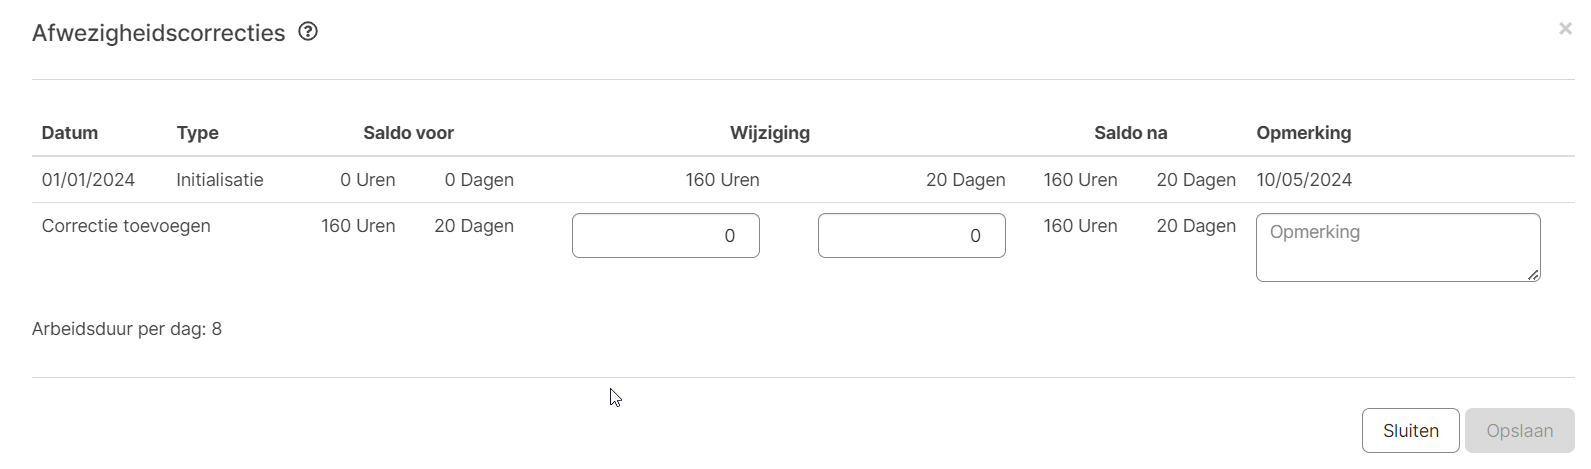
Task: Click the Initialisatie type cell
Action: 220,180
